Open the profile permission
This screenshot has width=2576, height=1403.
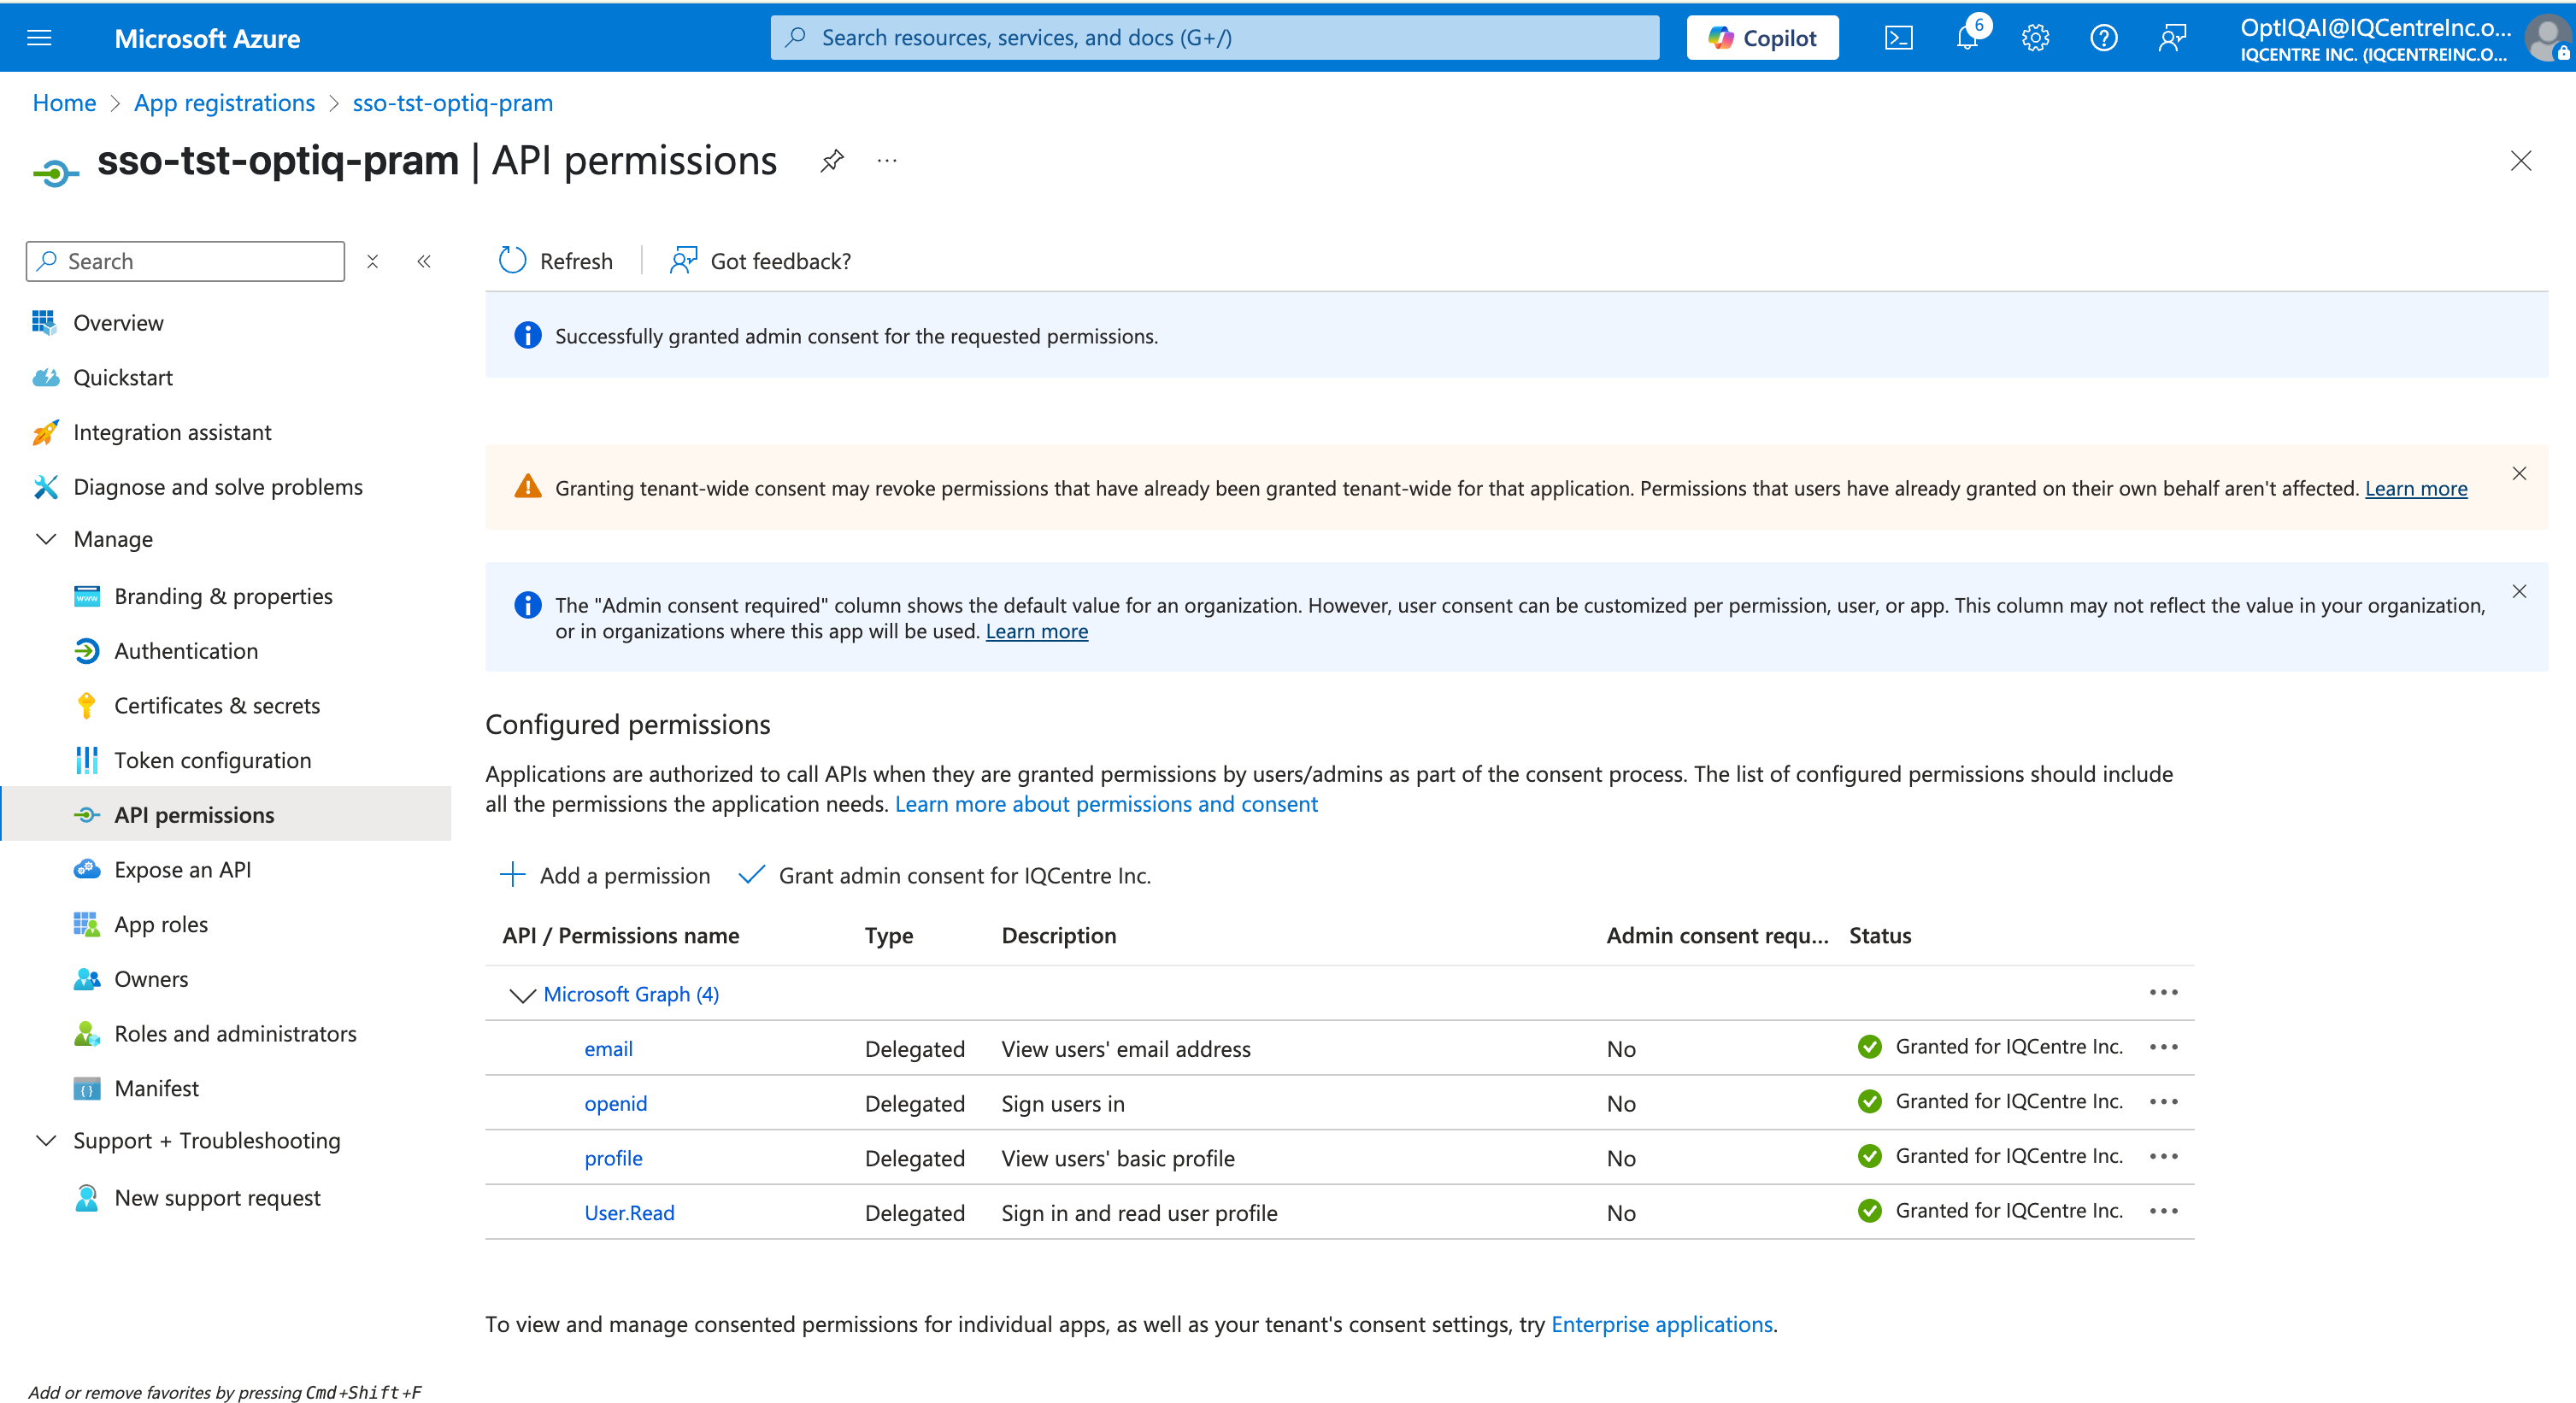(x=613, y=1158)
